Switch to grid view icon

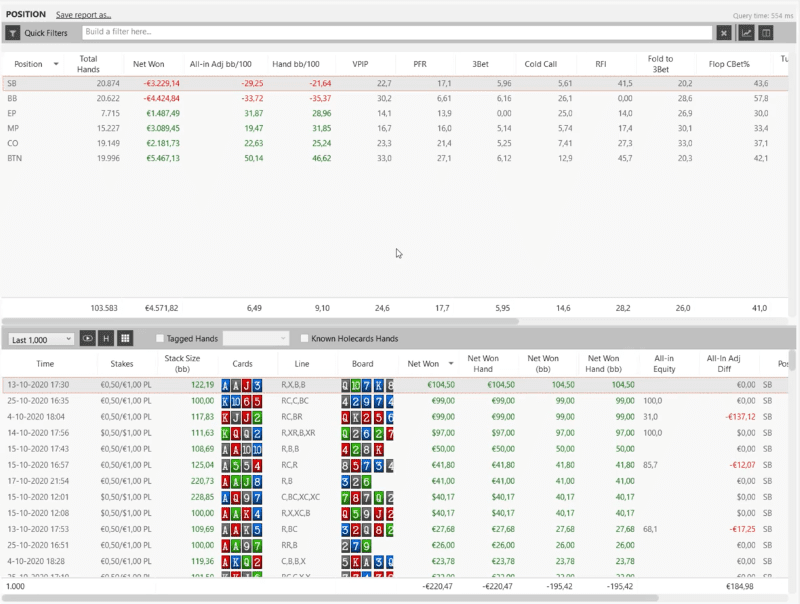(125, 339)
